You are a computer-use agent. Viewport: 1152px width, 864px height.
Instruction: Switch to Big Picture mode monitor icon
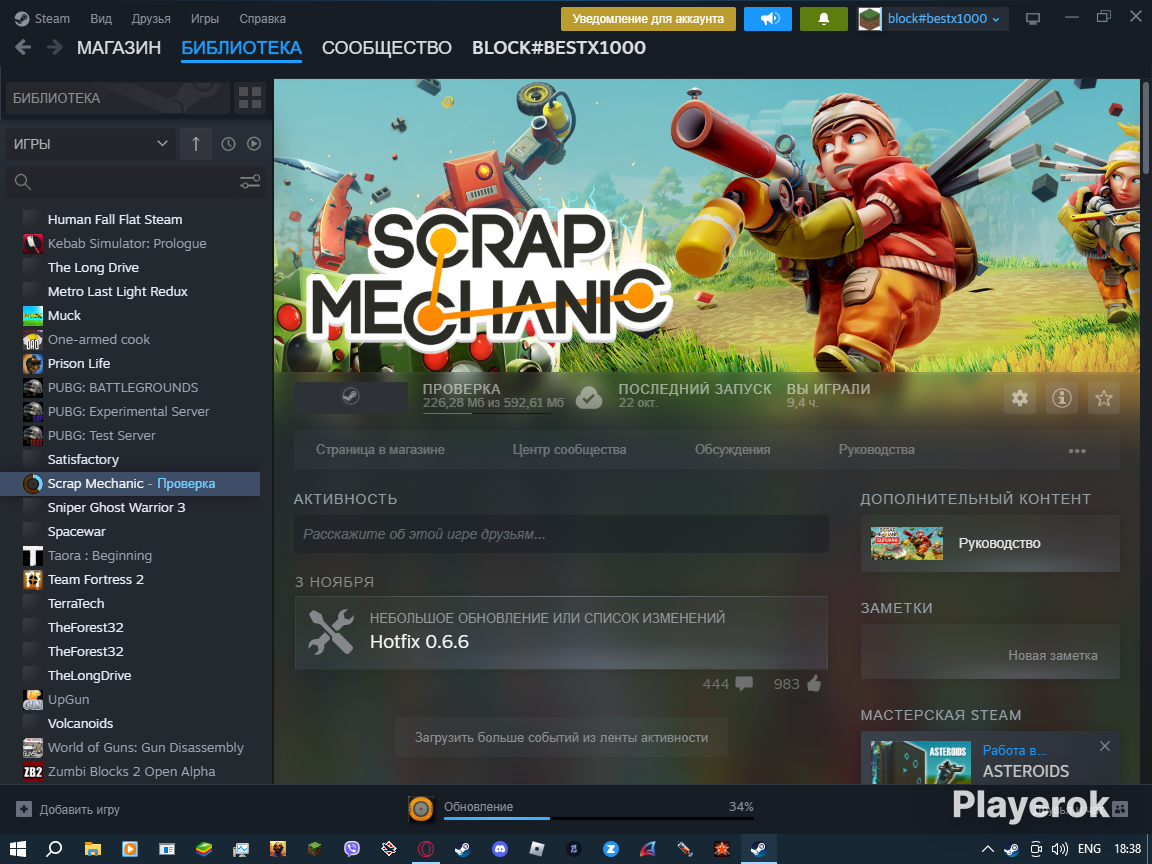(1033, 18)
